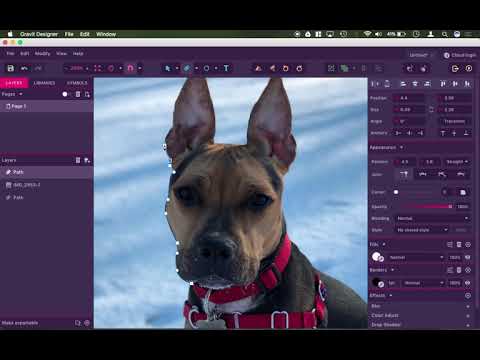This screenshot has height=360, width=480.
Task: Open the Pointer tool dropdown arrow
Action: [177, 68]
